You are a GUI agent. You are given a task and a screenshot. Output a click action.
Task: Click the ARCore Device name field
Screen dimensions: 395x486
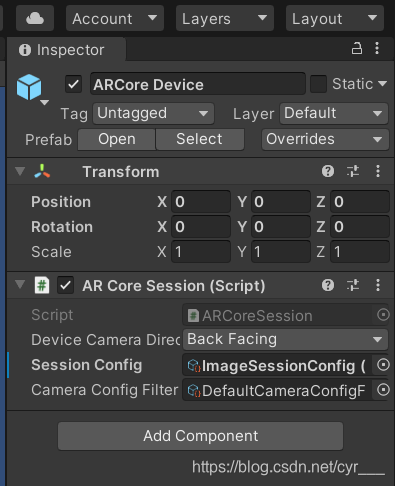click(198, 84)
